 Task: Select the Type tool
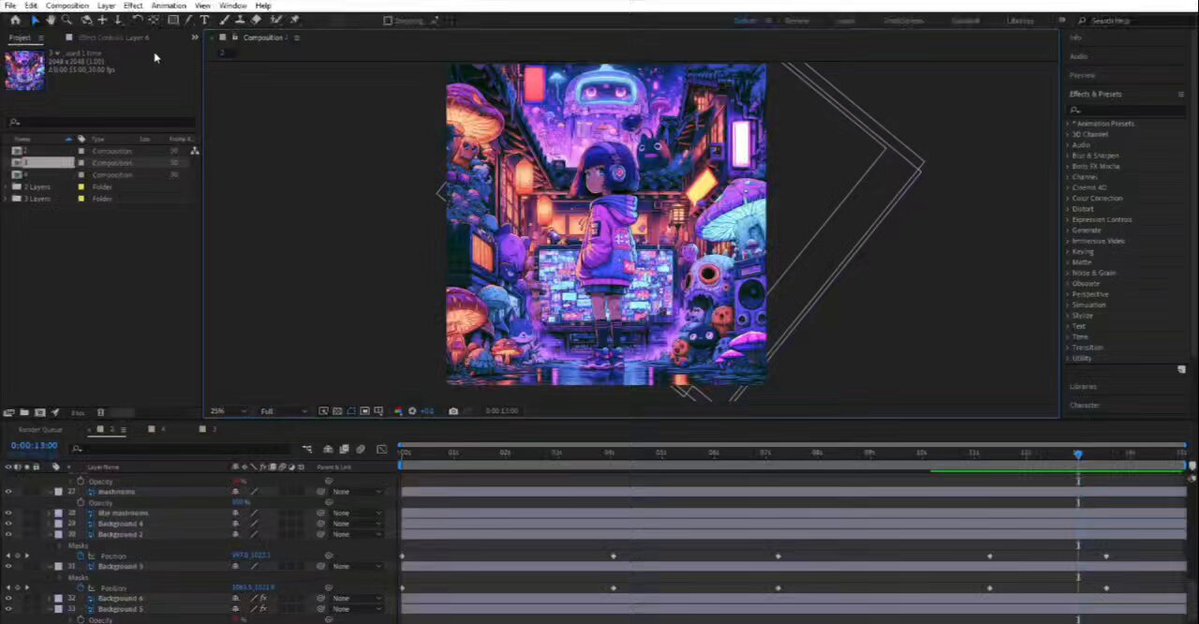tap(205, 20)
